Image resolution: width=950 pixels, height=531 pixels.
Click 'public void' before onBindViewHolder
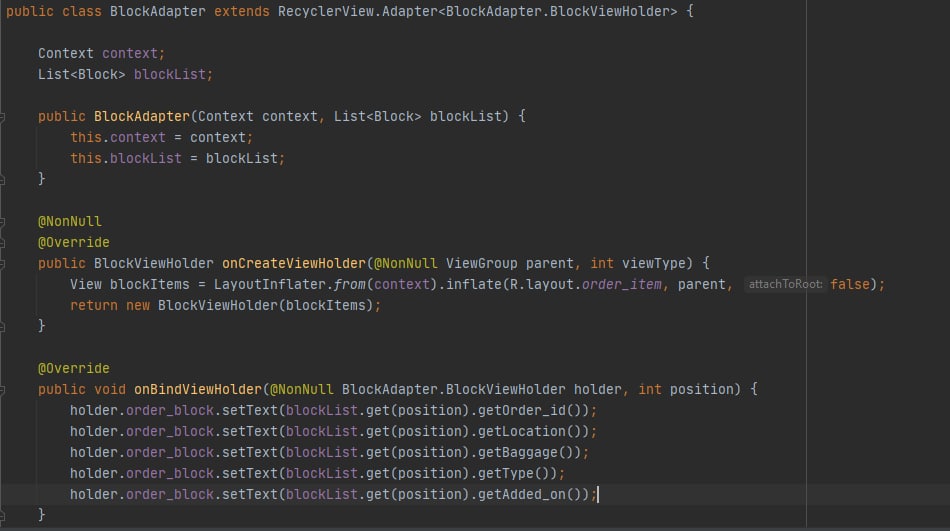click(82, 390)
